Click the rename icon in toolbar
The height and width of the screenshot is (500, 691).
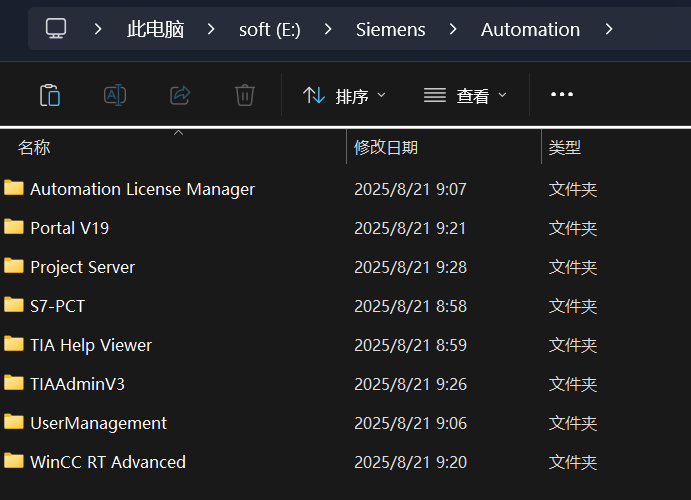click(x=115, y=95)
